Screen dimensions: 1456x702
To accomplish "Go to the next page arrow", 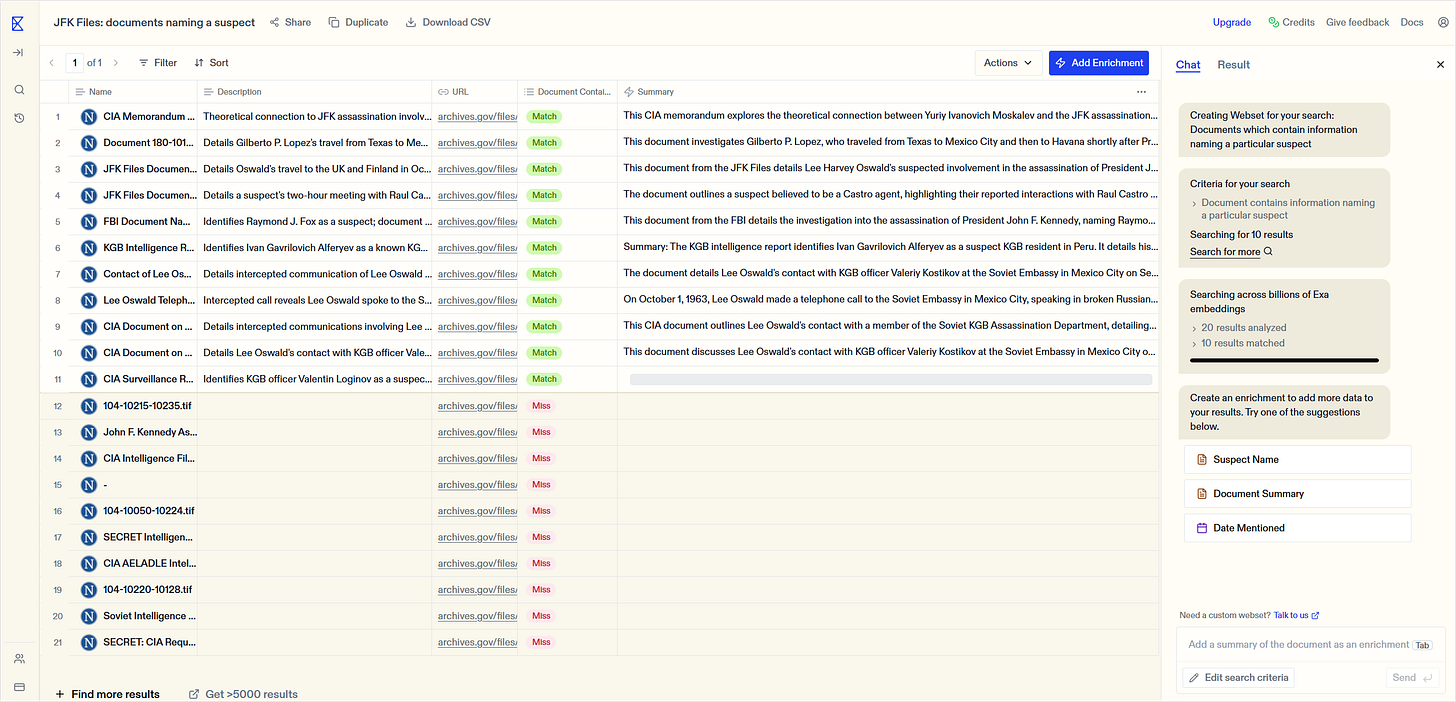I will (x=116, y=63).
